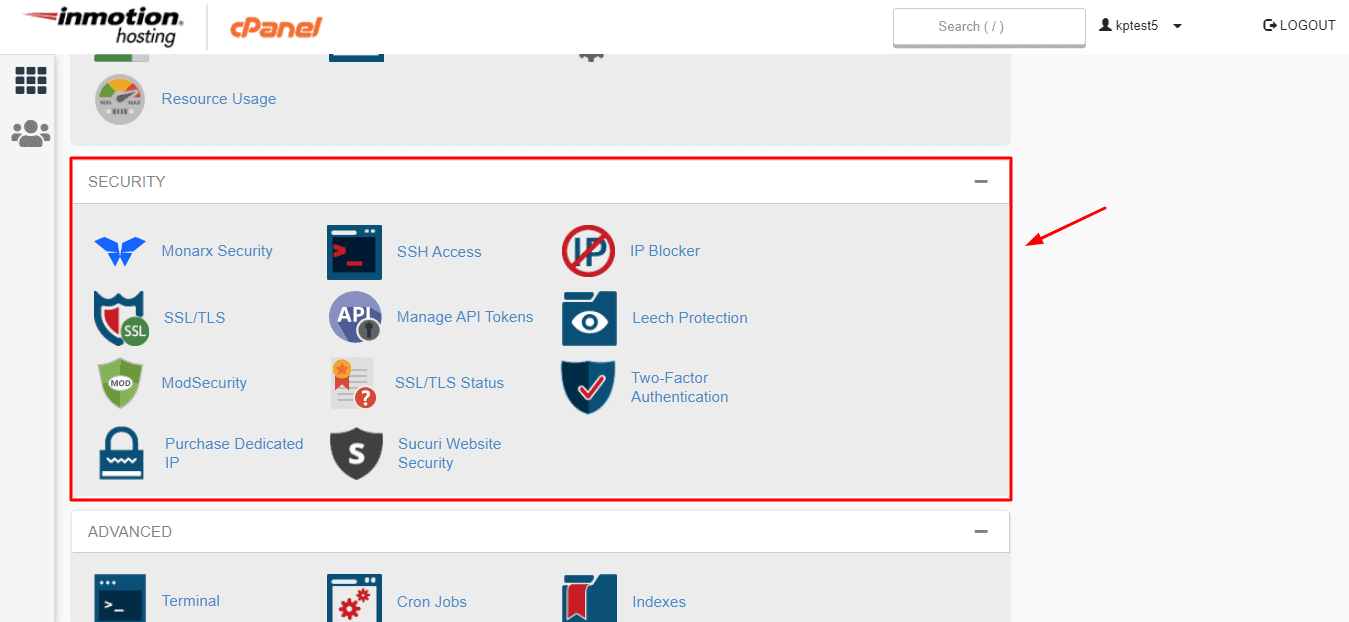Collapse the Advanced section
Viewport: 1349px width, 622px height.
(981, 531)
